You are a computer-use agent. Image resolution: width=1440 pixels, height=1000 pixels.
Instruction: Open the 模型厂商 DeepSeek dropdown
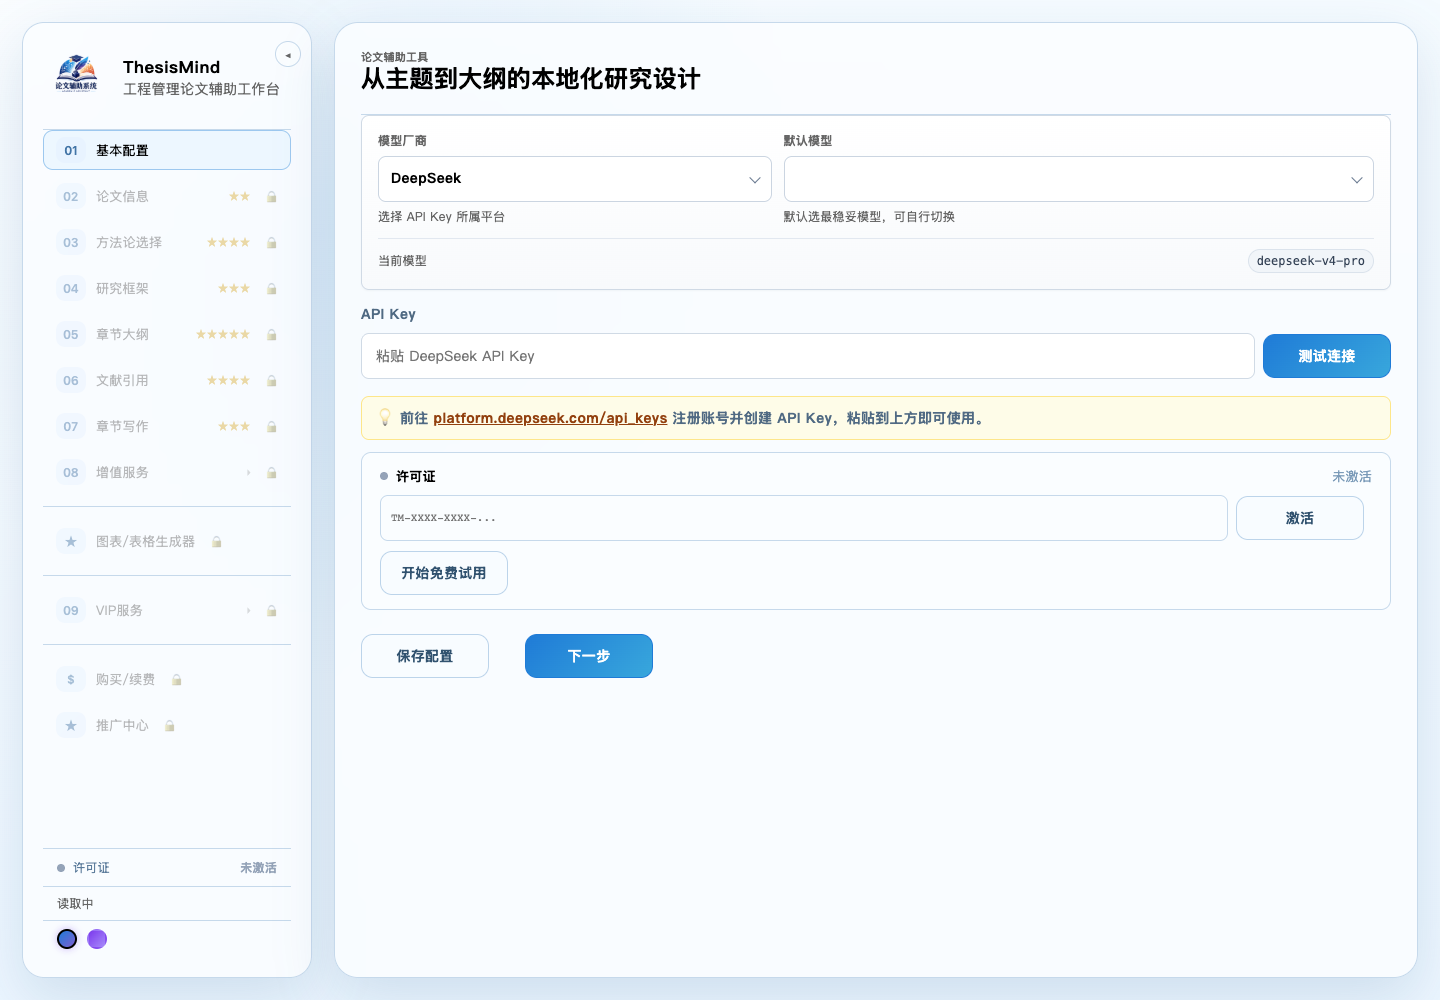pos(575,179)
